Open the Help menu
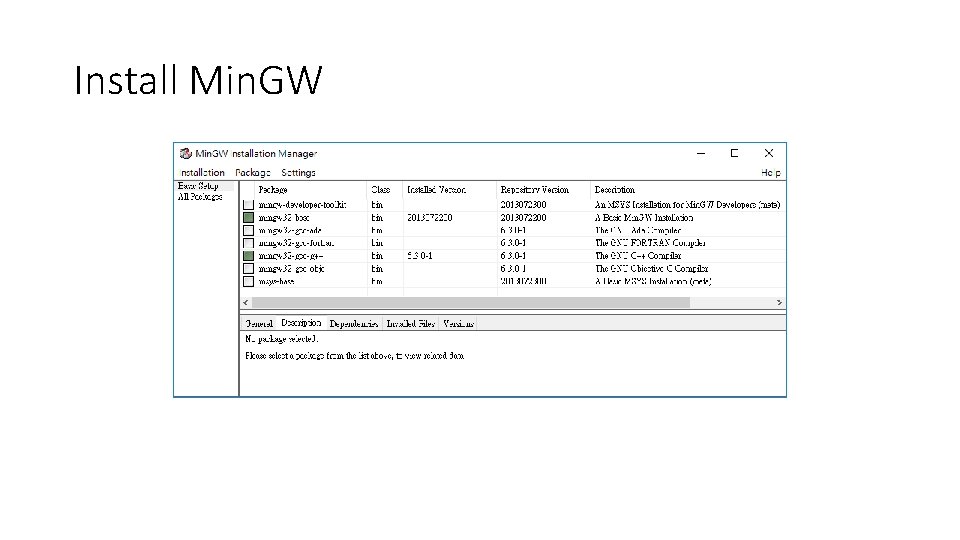This screenshot has width=960, height=540. click(771, 173)
